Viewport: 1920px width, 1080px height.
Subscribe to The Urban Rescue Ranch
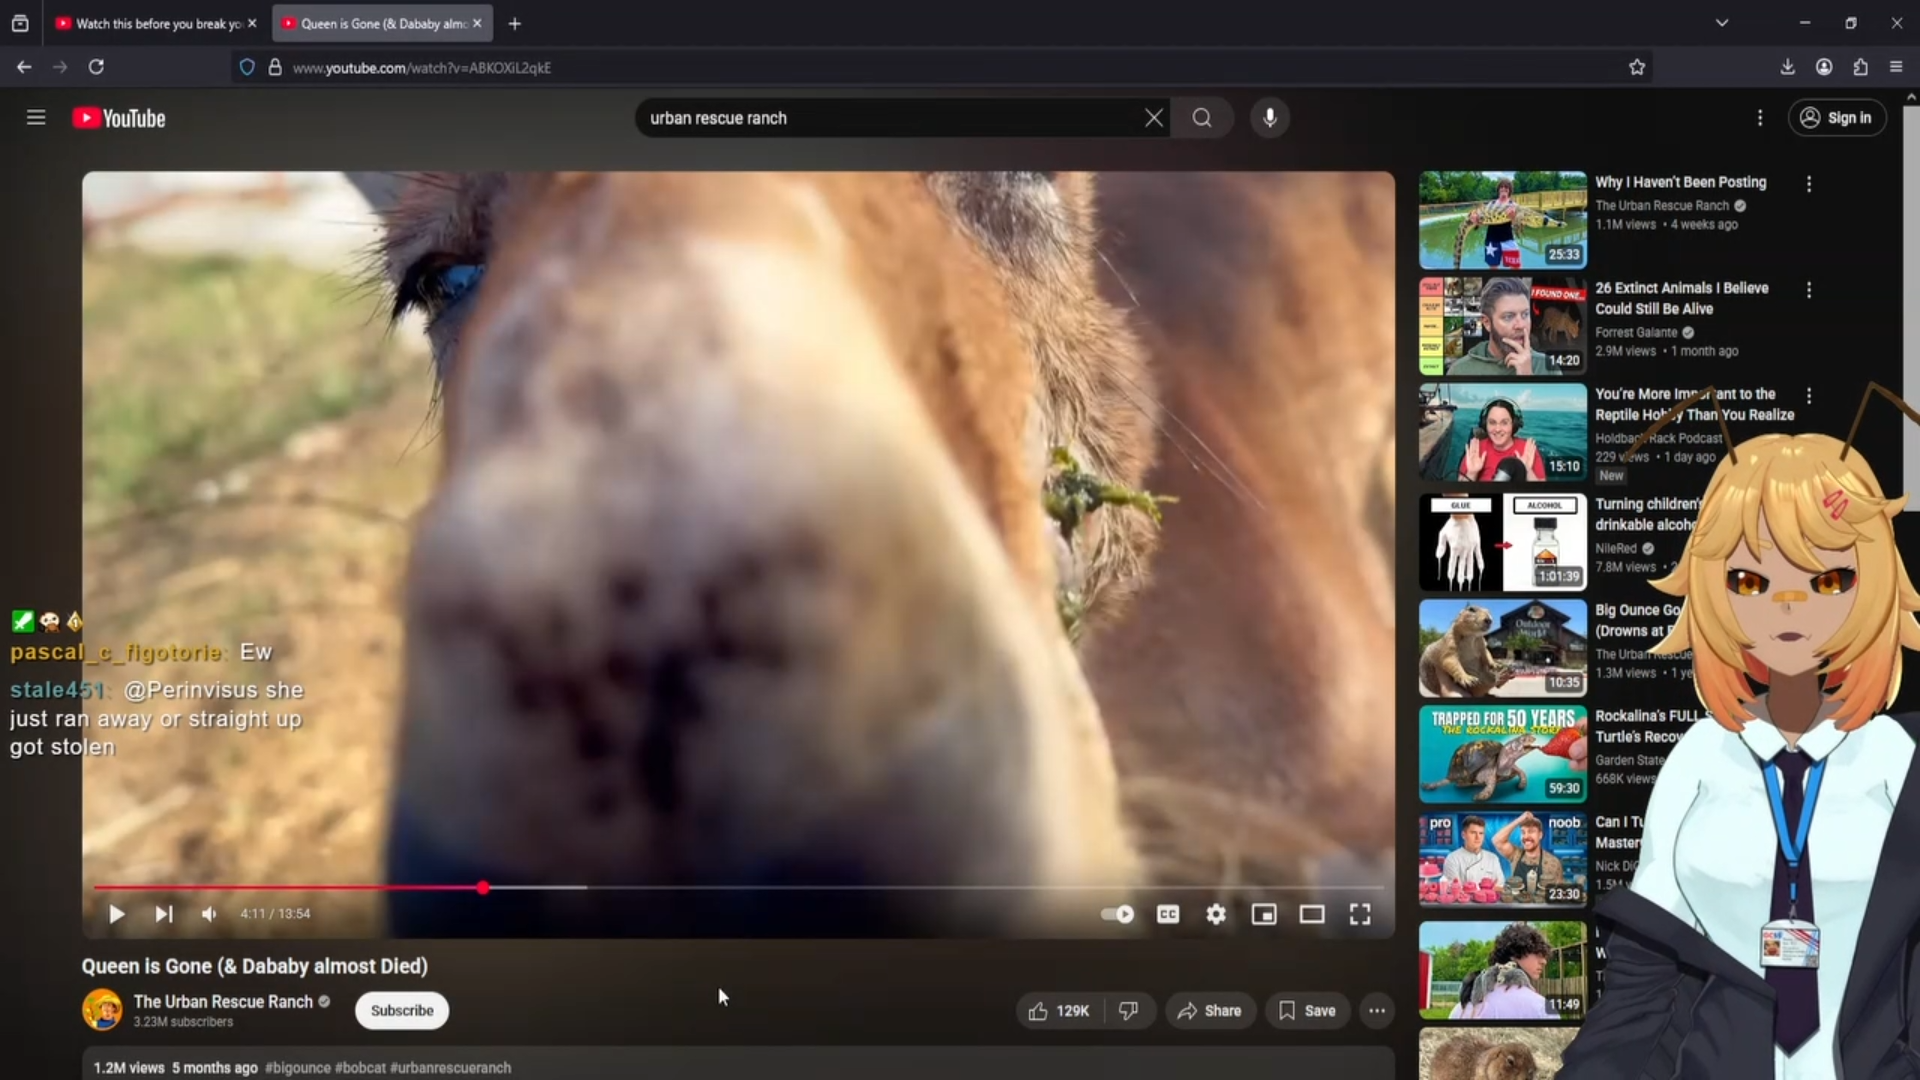coord(402,1011)
